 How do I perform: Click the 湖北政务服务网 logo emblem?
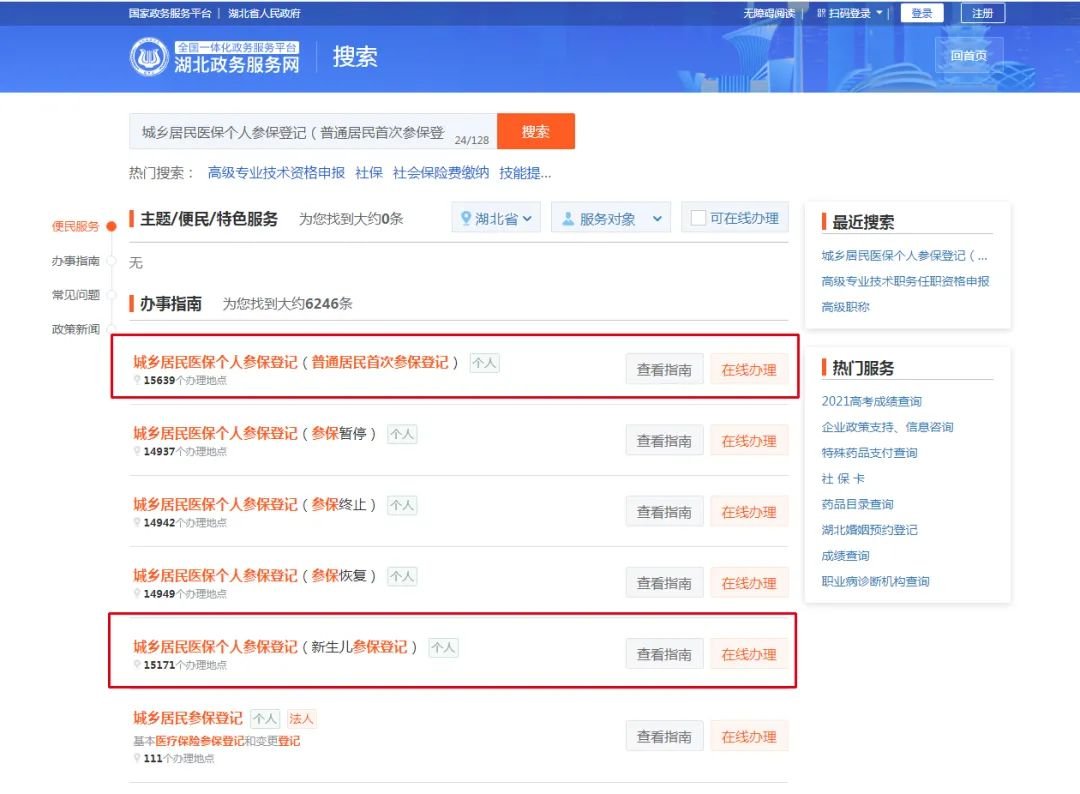tap(149, 57)
